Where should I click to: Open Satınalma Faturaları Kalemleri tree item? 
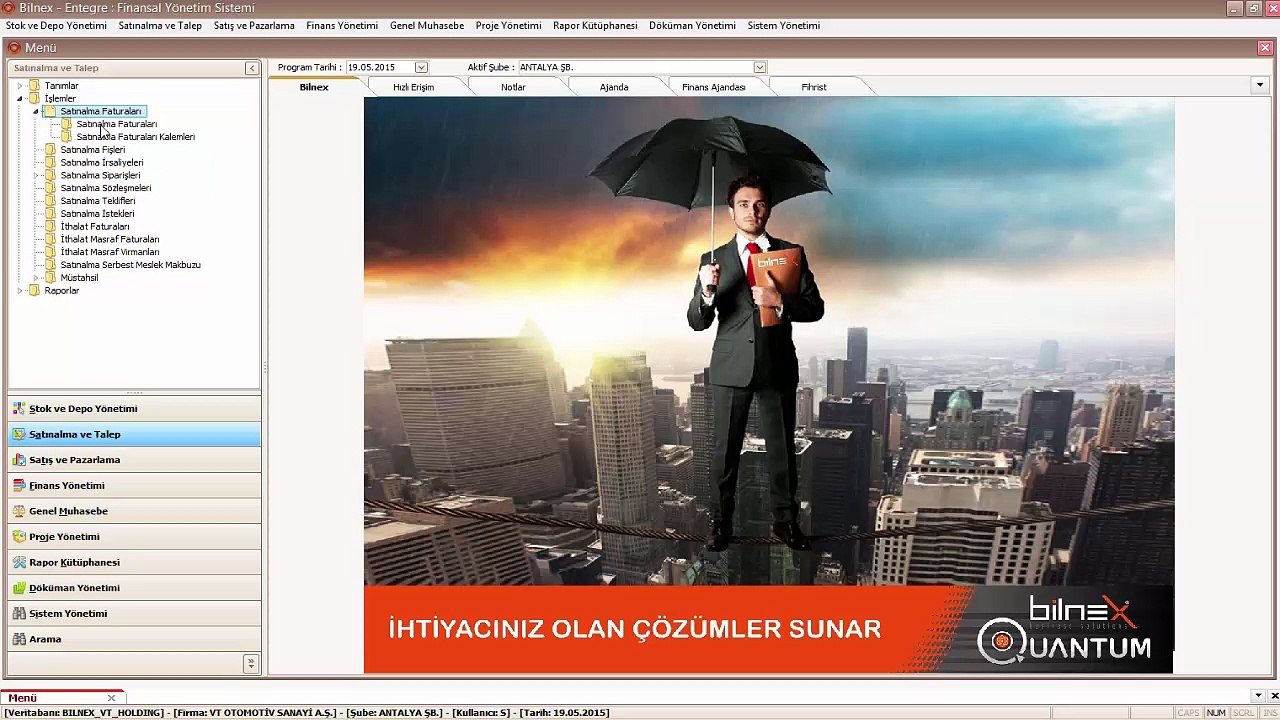tap(135, 137)
